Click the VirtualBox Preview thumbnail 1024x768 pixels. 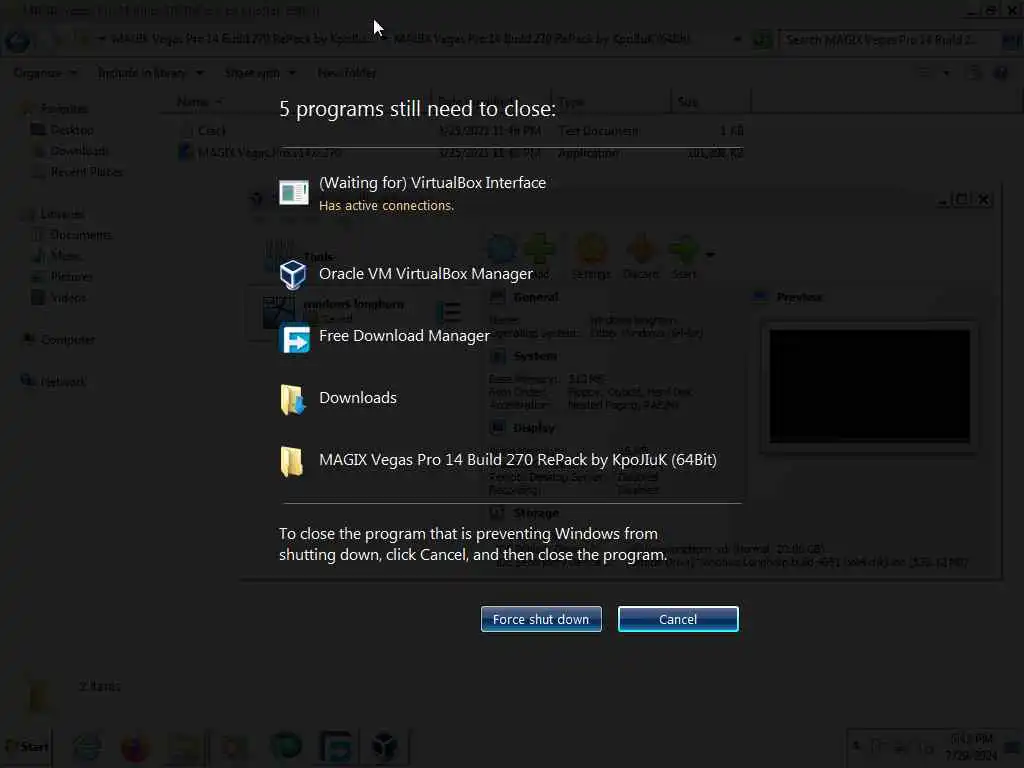[869, 386]
